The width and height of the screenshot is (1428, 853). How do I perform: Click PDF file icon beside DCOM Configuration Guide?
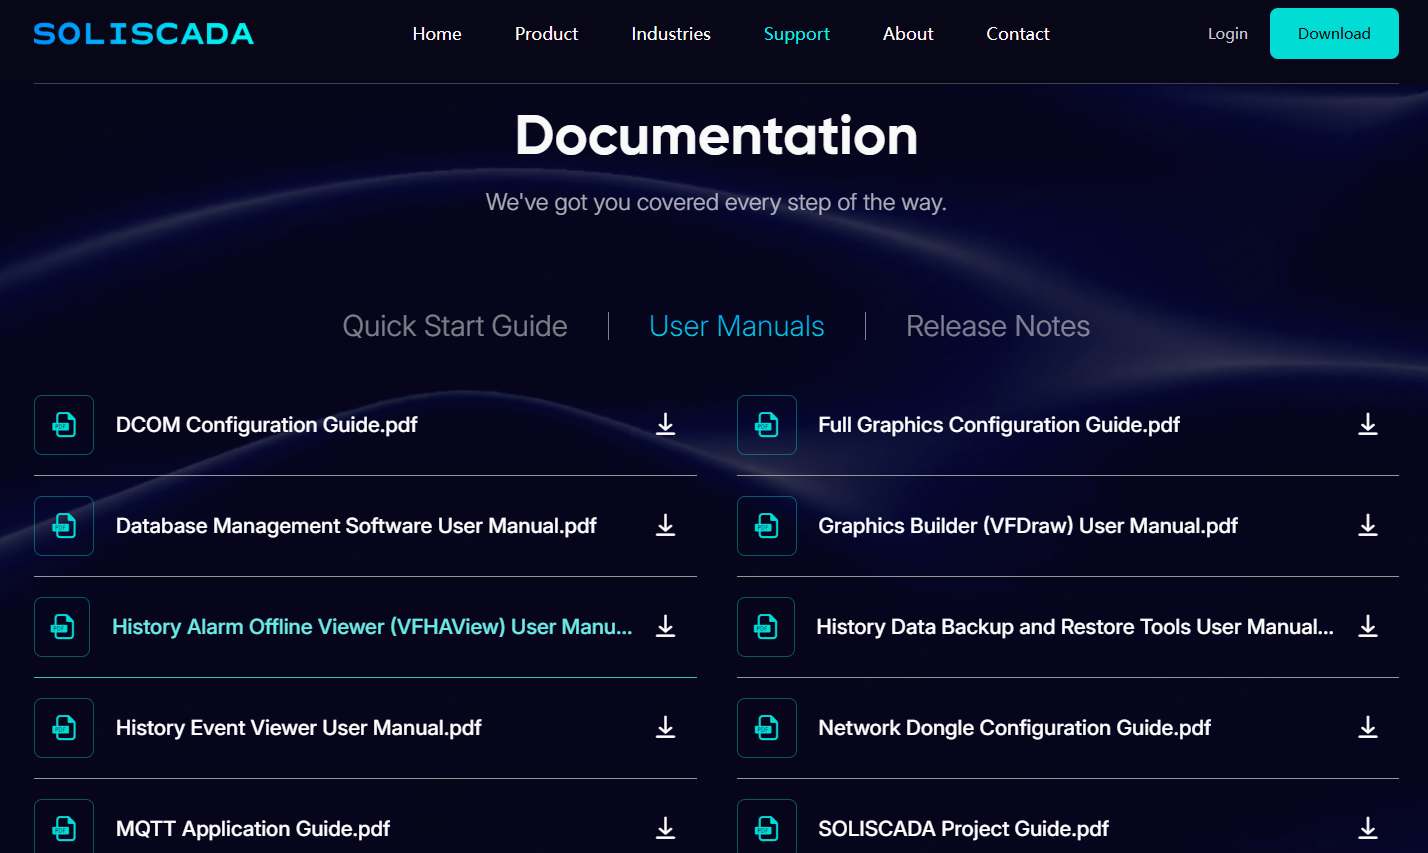coord(64,425)
